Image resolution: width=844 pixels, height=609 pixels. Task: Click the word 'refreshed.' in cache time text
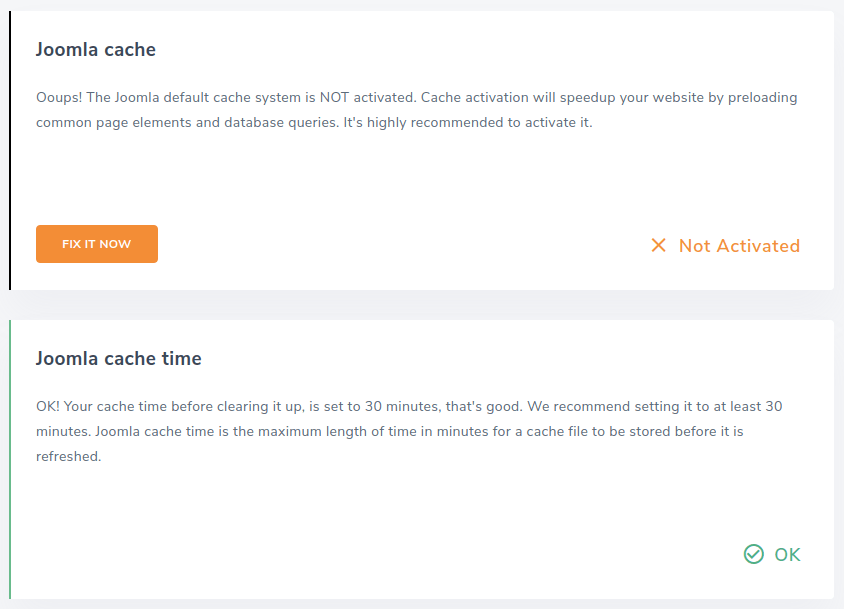(68, 457)
